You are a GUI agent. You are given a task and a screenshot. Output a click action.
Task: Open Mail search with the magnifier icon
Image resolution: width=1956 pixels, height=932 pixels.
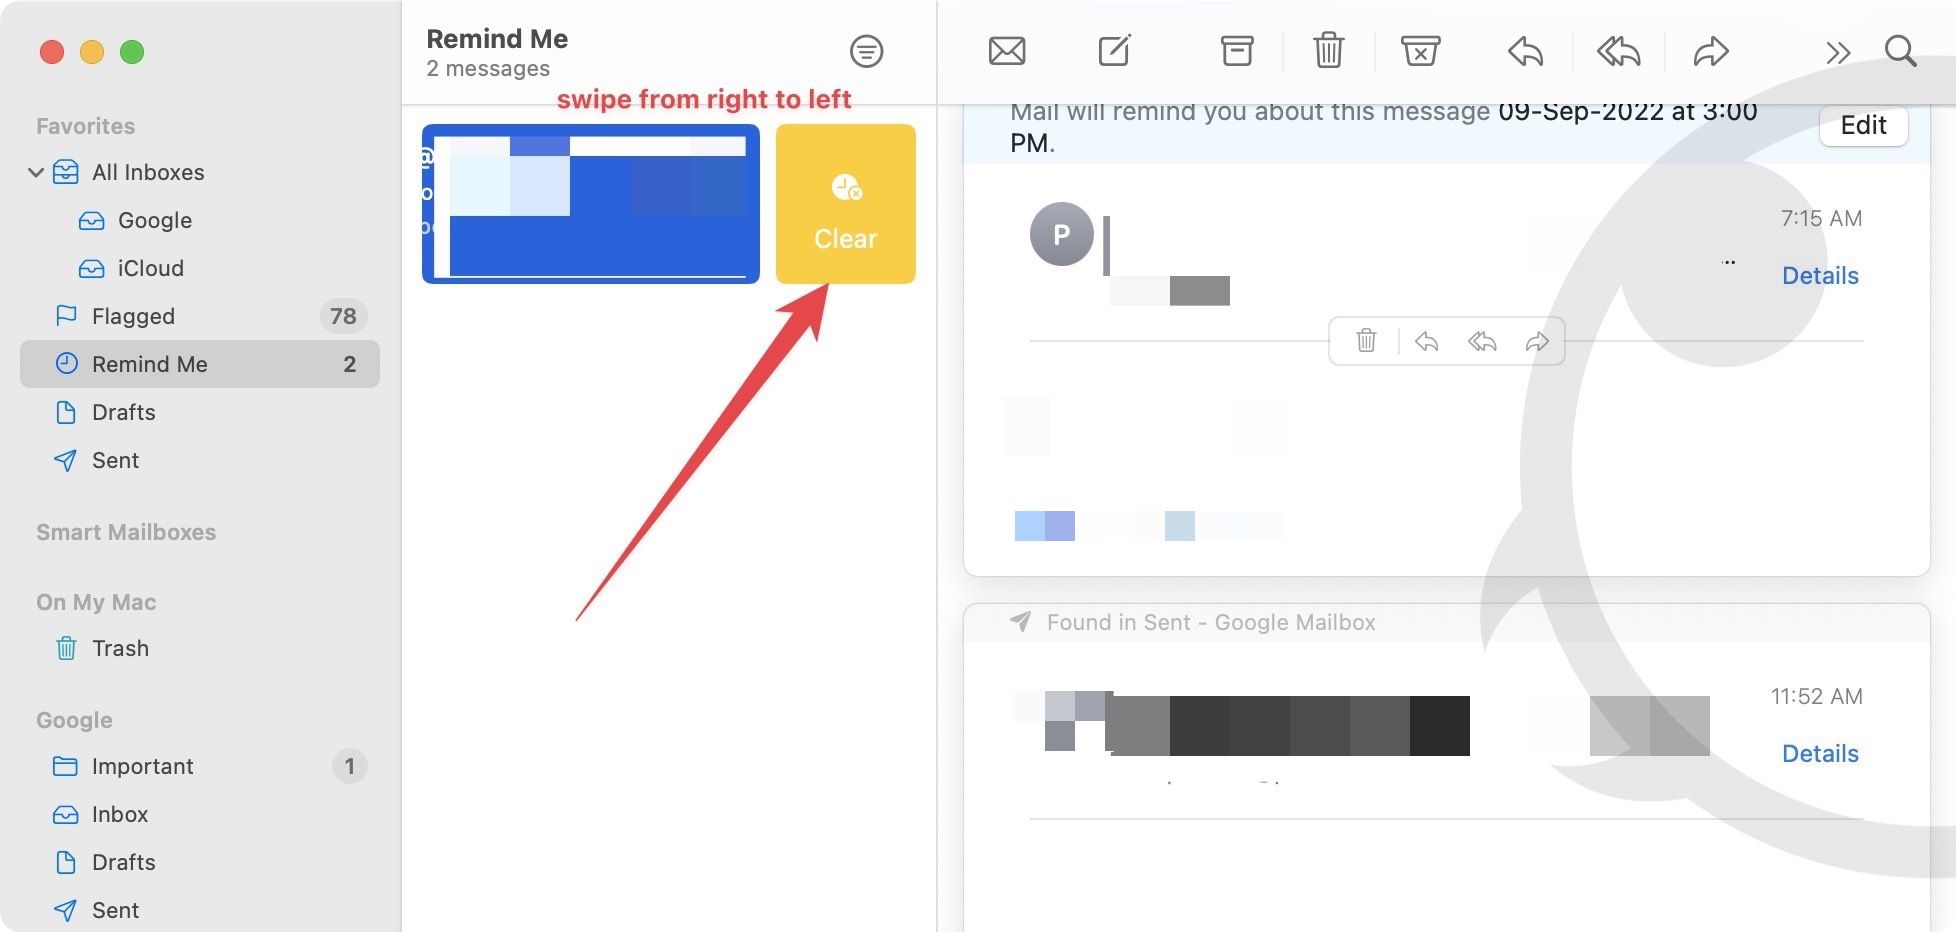point(1899,51)
